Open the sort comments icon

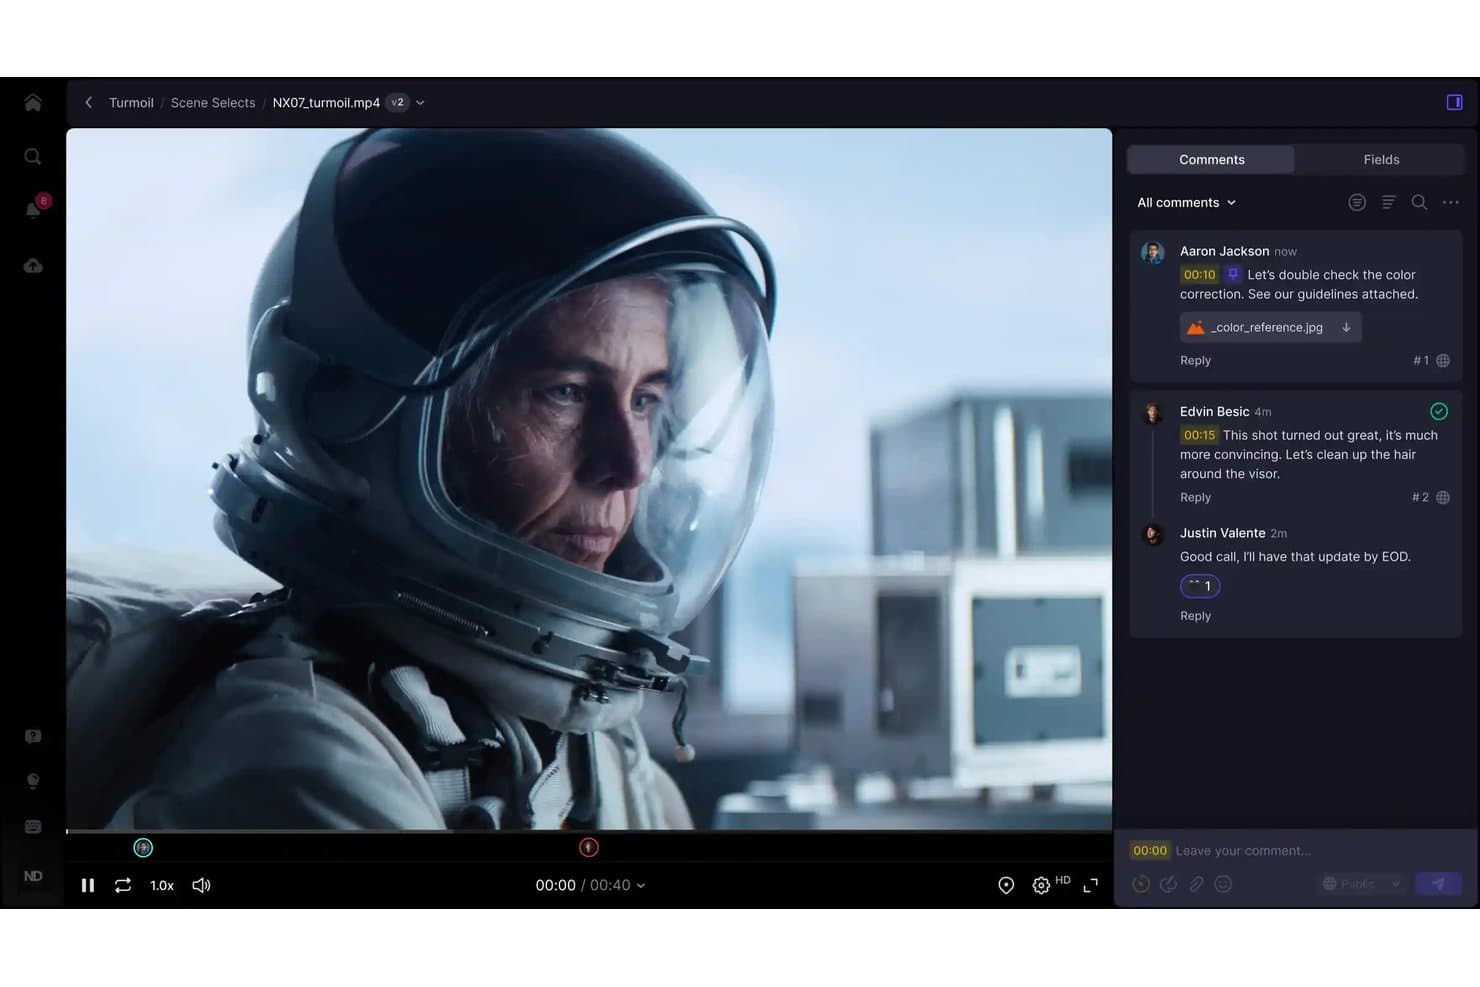point(1388,202)
